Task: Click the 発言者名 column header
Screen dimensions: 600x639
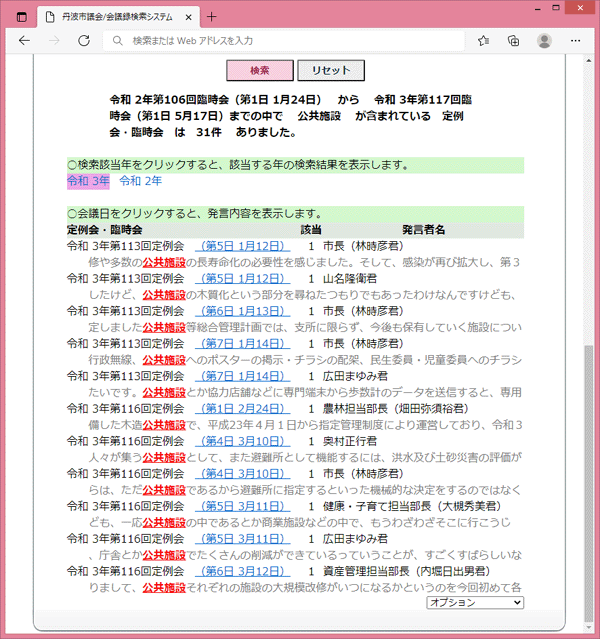Action: (423, 230)
